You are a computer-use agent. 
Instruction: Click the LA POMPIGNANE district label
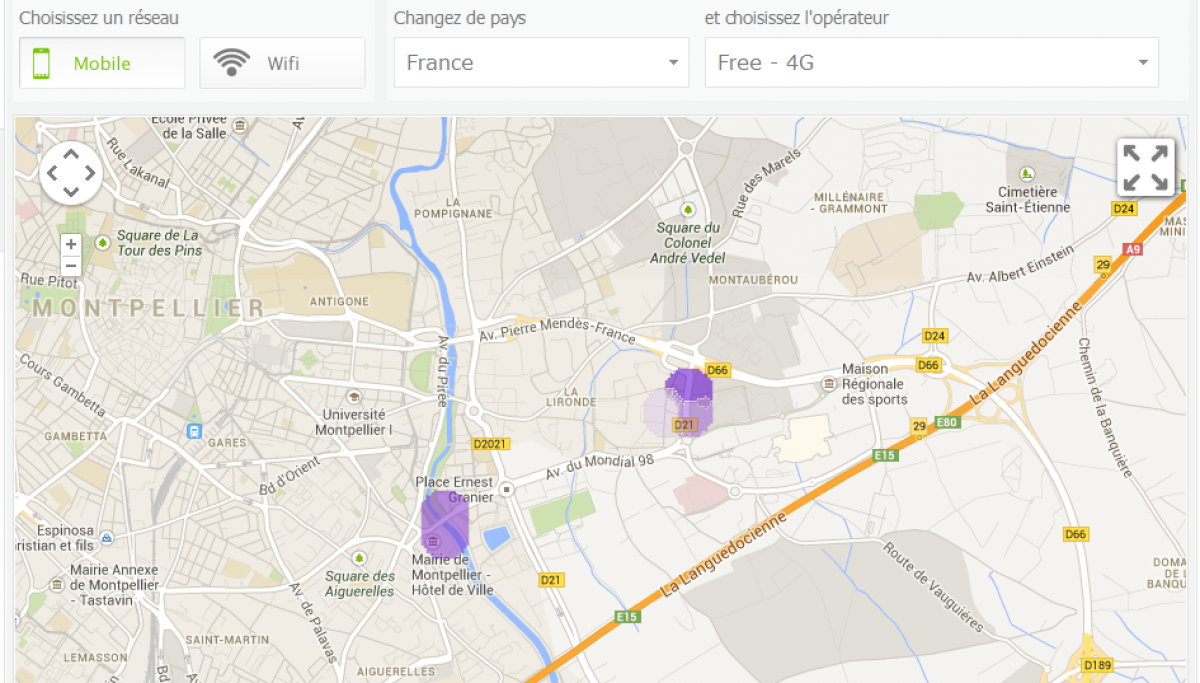point(453,208)
